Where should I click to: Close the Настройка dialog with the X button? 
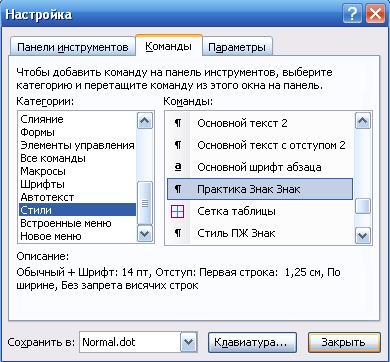click(x=375, y=14)
